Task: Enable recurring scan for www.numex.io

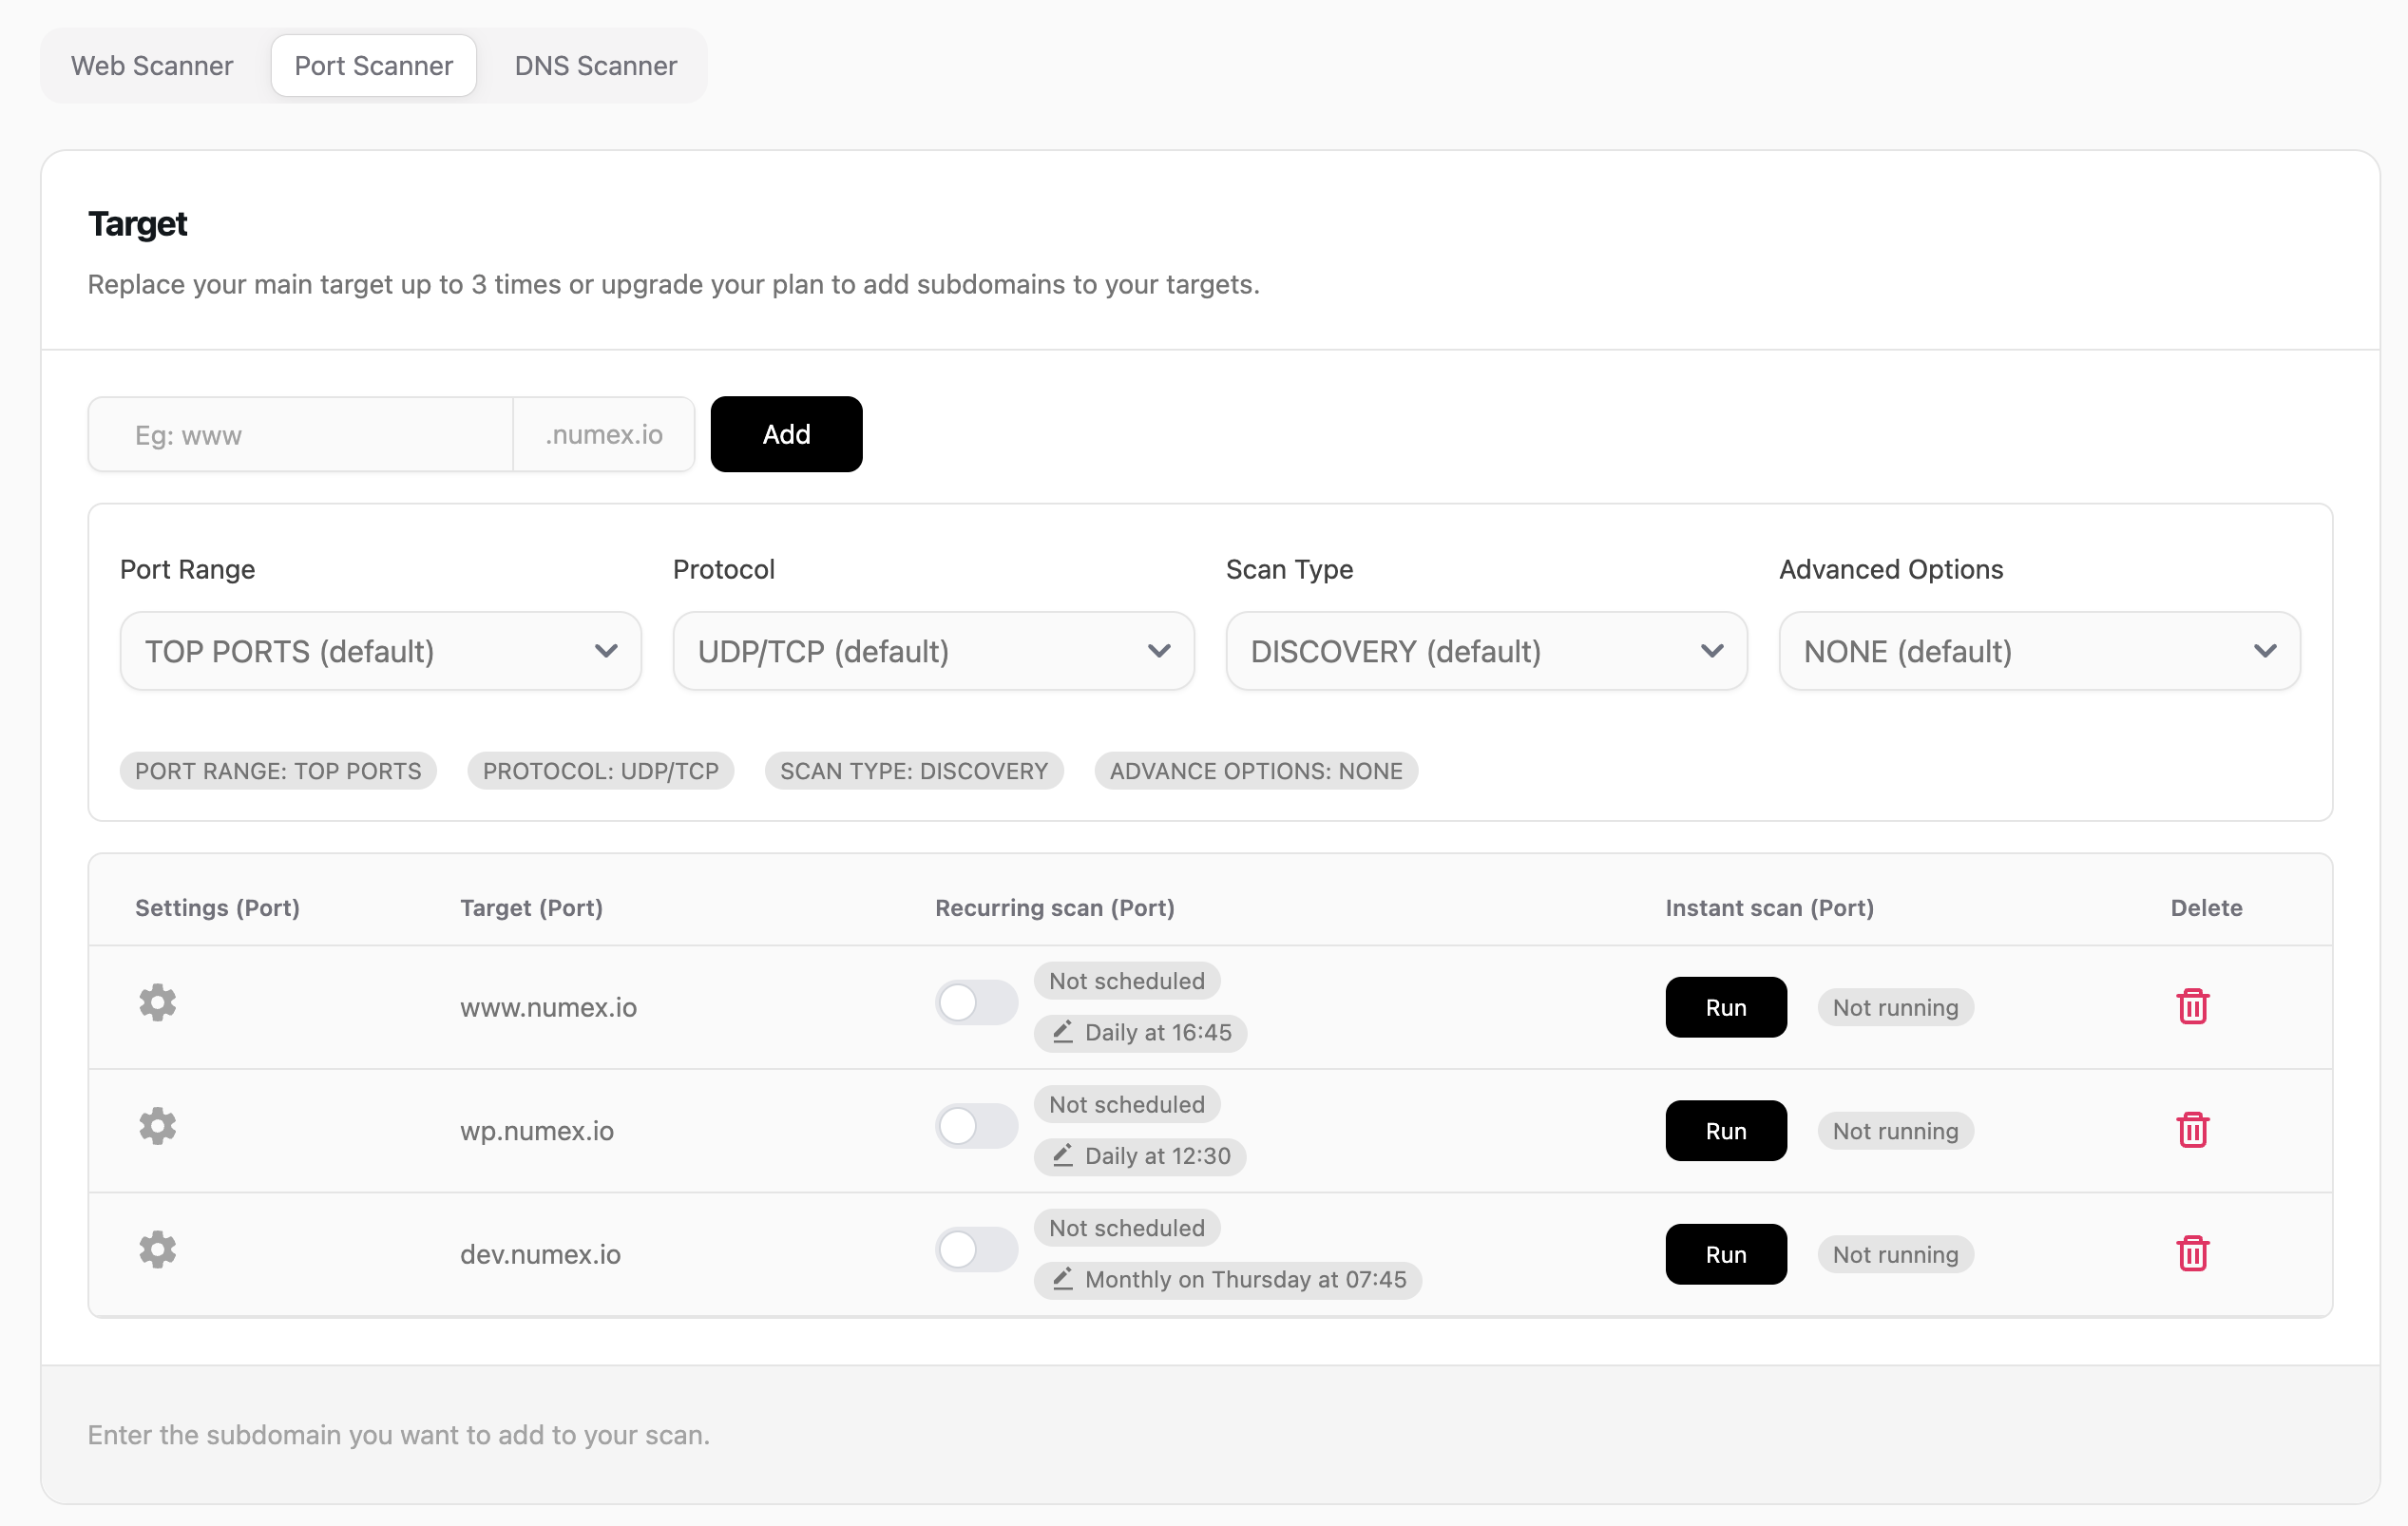Action: (x=976, y=1002)
